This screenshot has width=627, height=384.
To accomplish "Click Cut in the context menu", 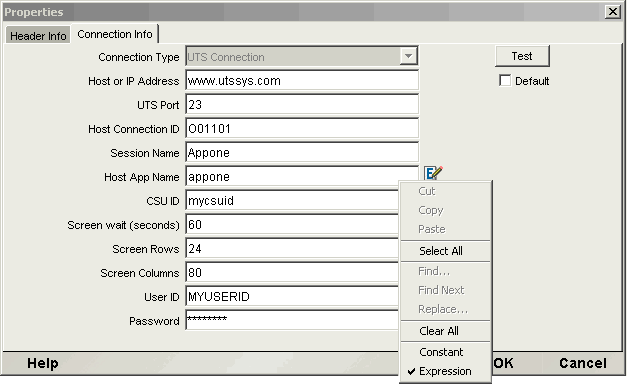I will coord(445,191).
